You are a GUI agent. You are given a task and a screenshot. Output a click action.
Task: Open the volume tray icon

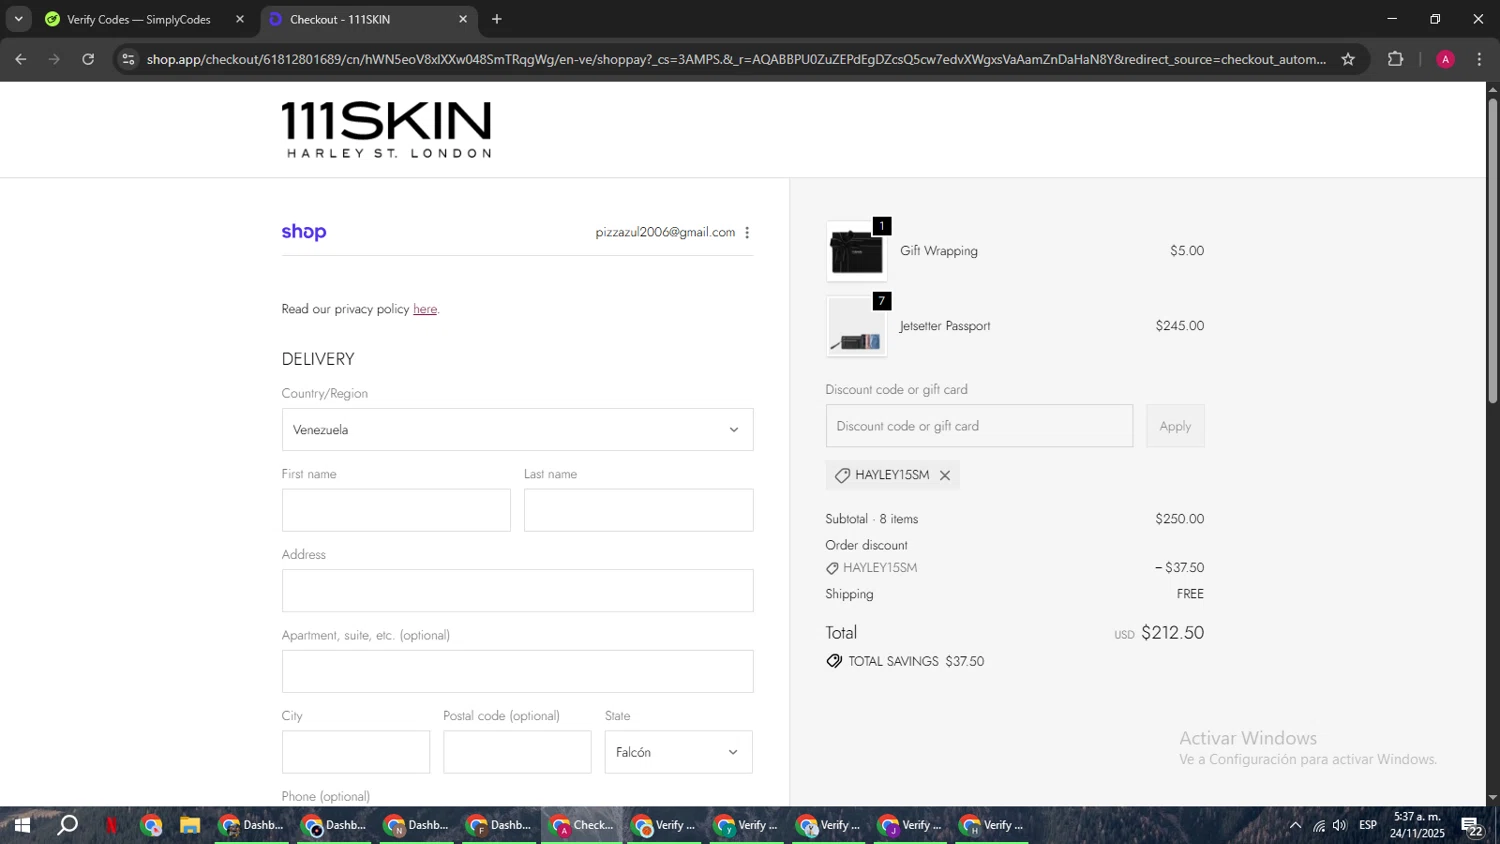pos(1340,826)
